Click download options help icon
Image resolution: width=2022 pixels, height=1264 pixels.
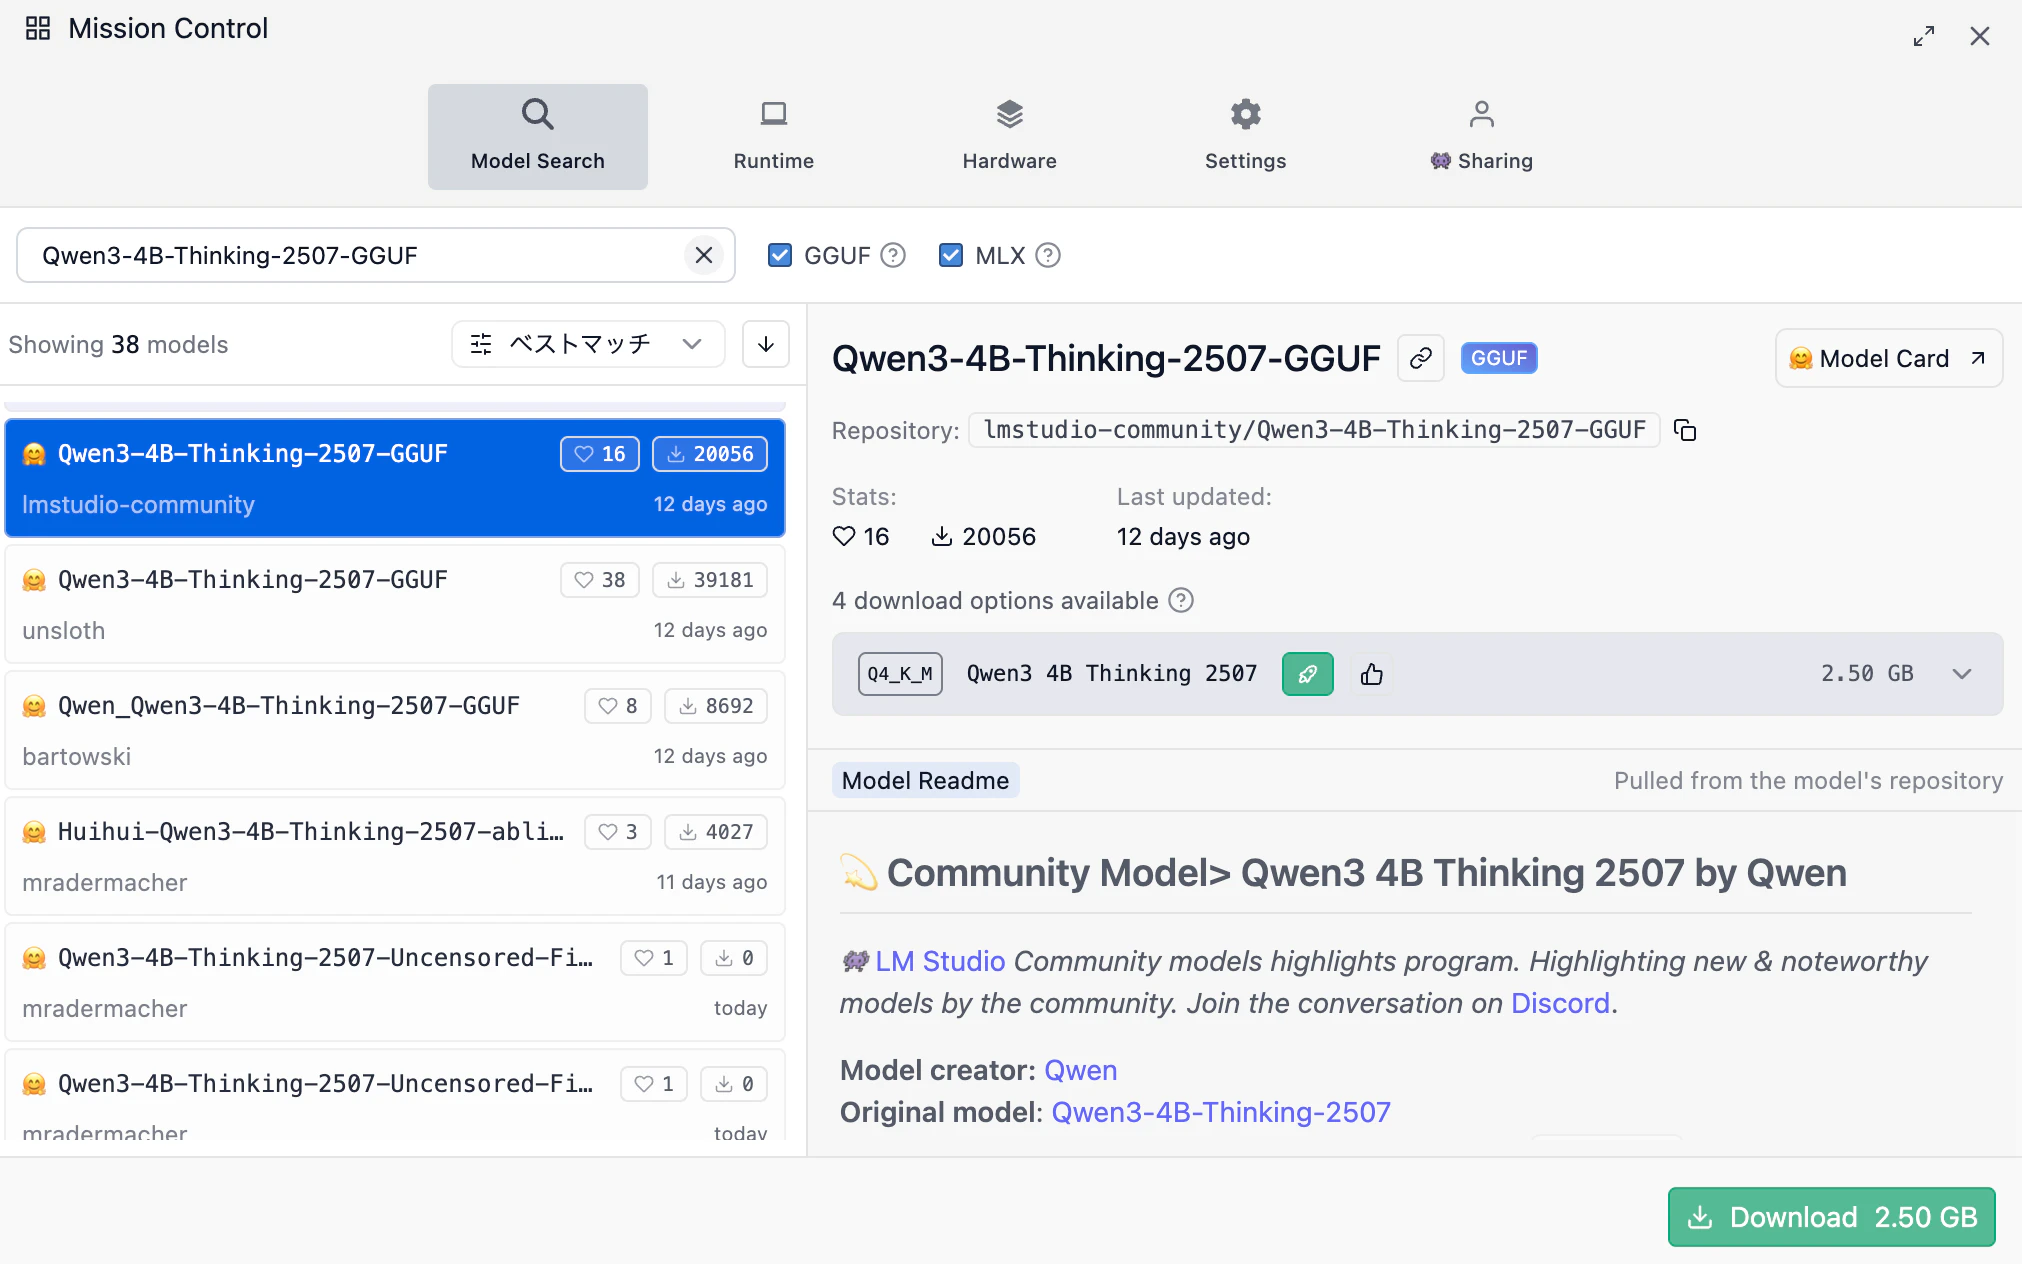pyautogui.click(x=1181, y=600)
